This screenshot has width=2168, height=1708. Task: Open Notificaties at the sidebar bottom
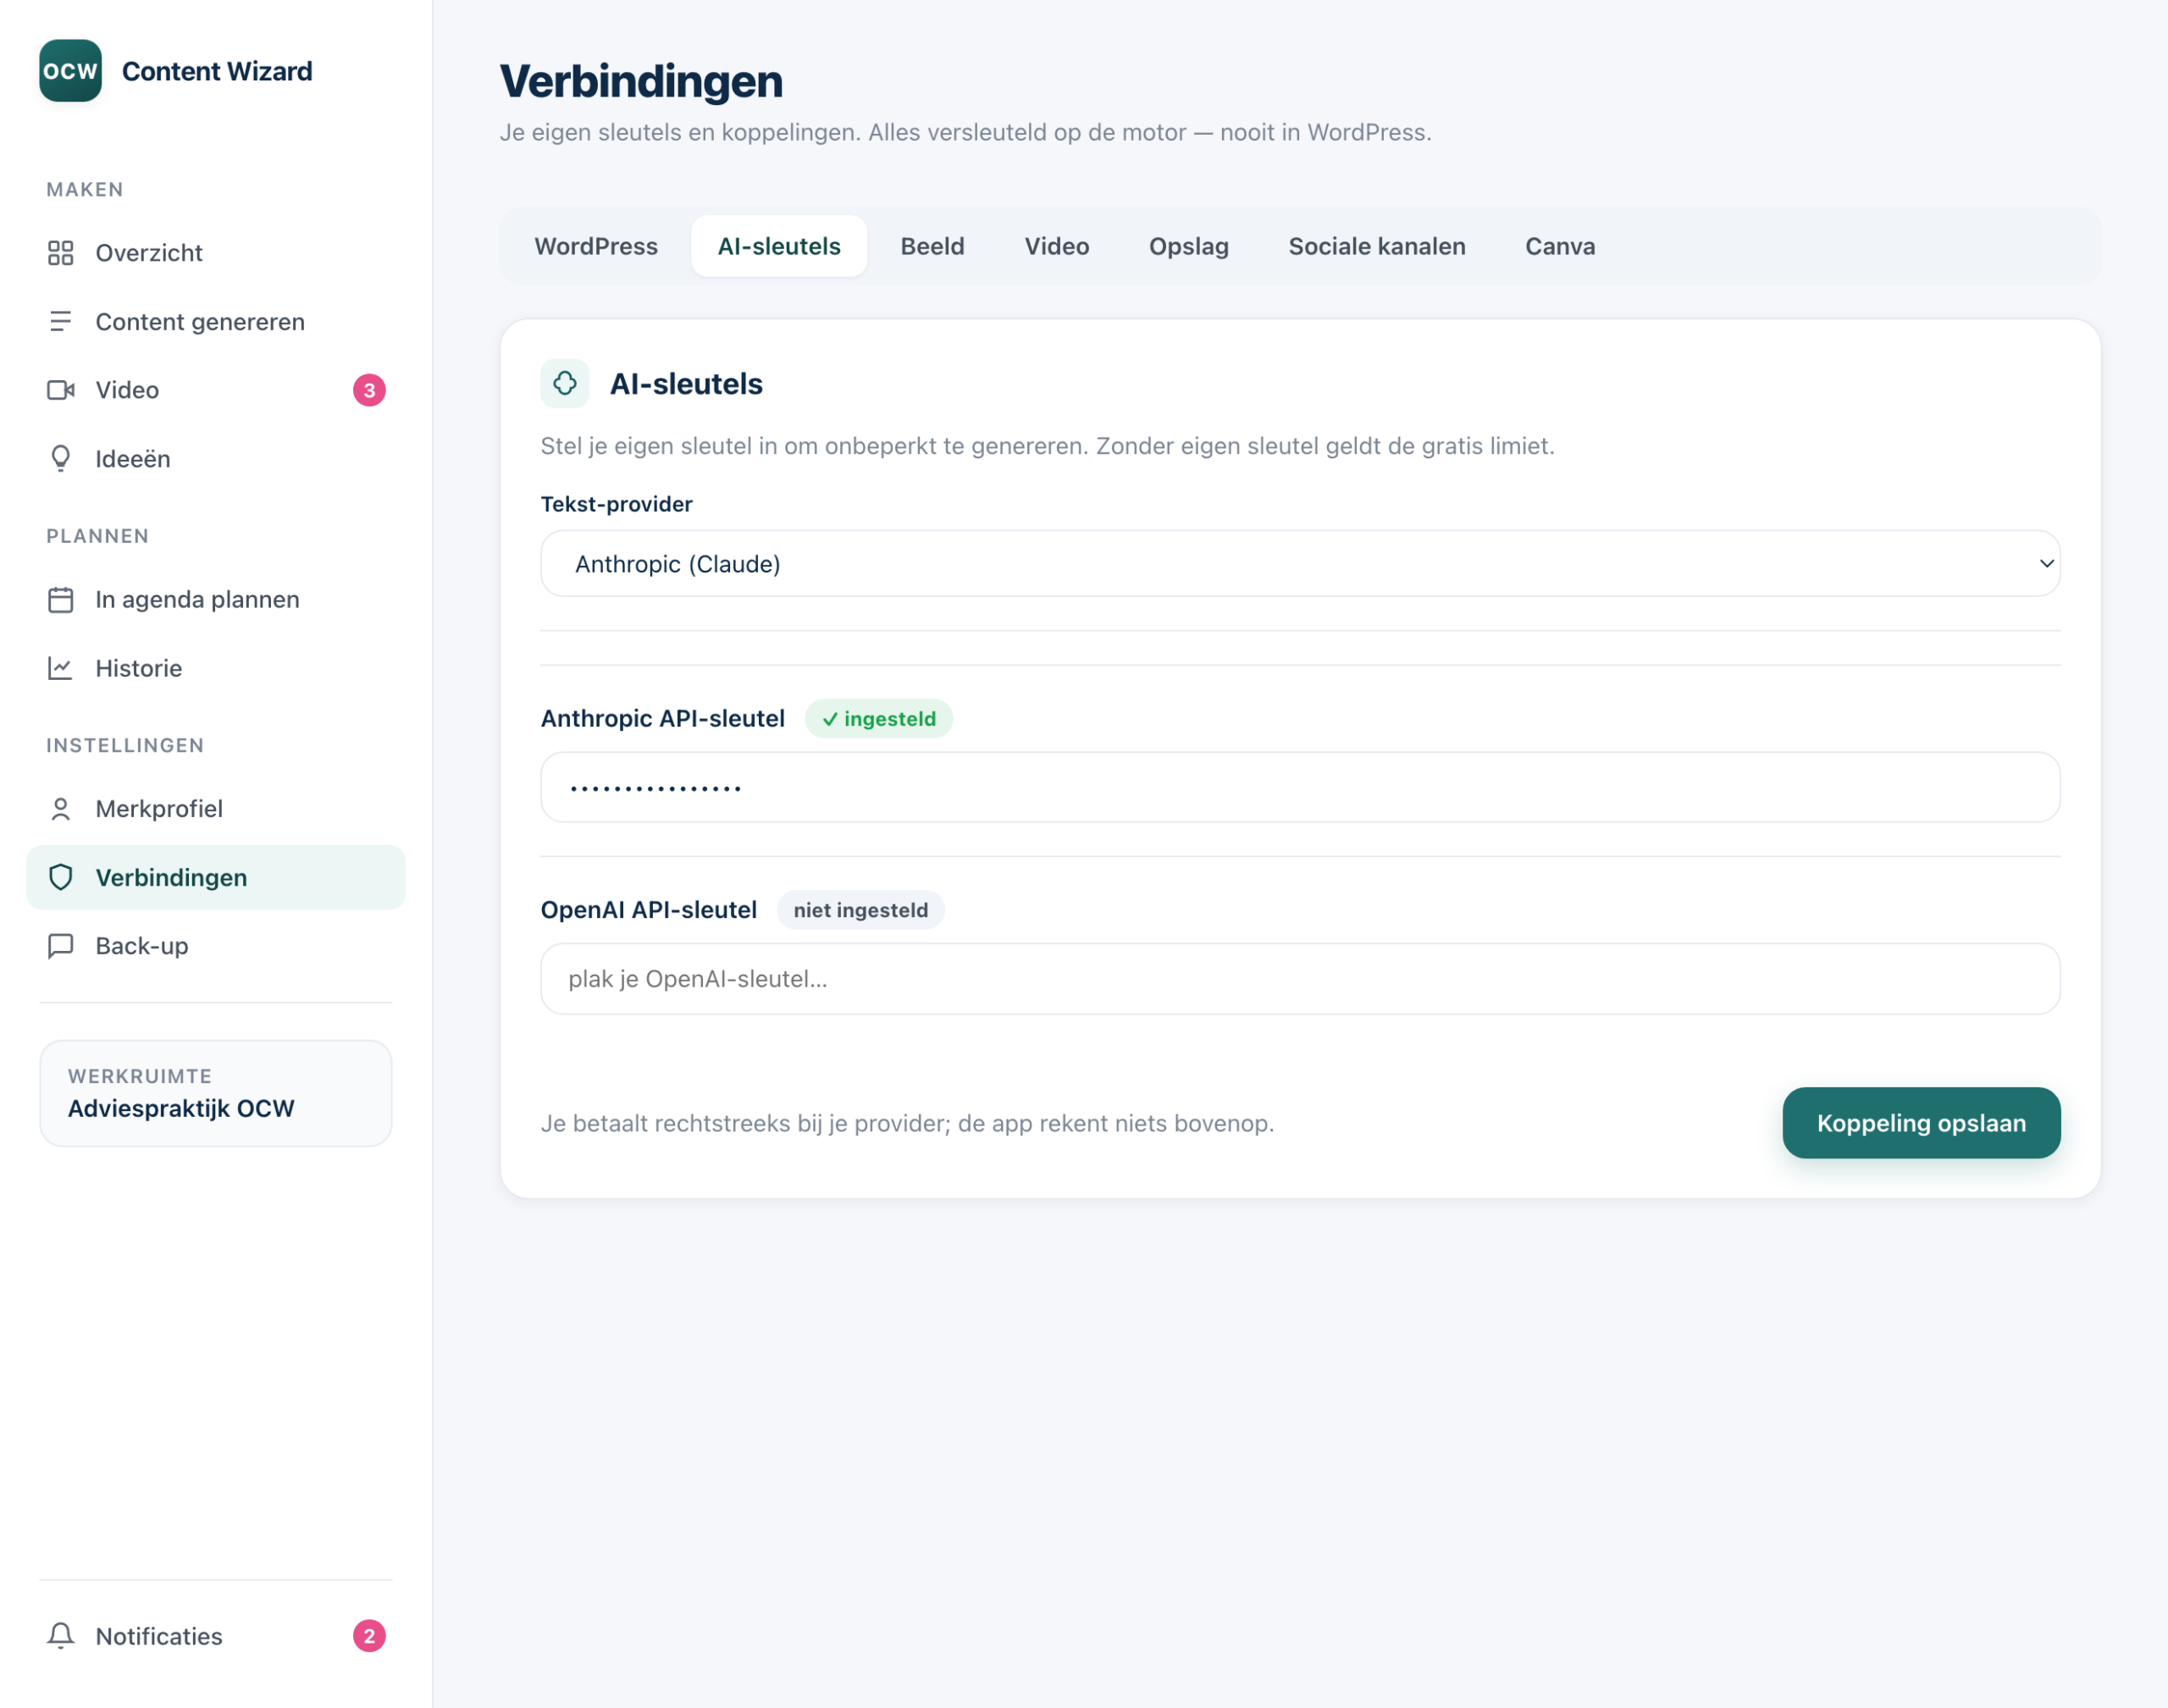click(216, 1636)
